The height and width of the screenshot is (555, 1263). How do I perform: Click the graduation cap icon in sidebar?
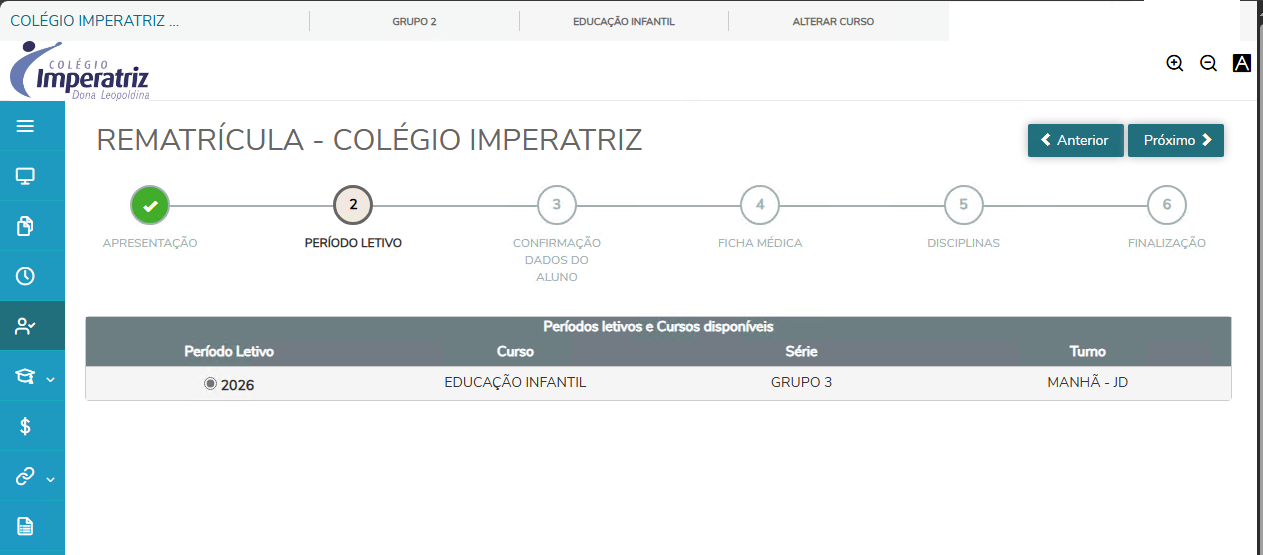pyautogui.click(x=25, y=376)
